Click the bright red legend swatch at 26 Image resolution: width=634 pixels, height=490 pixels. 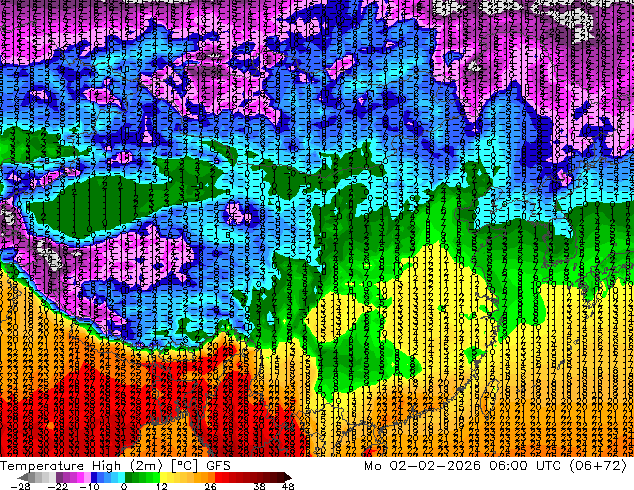click(x=218, y=477)
